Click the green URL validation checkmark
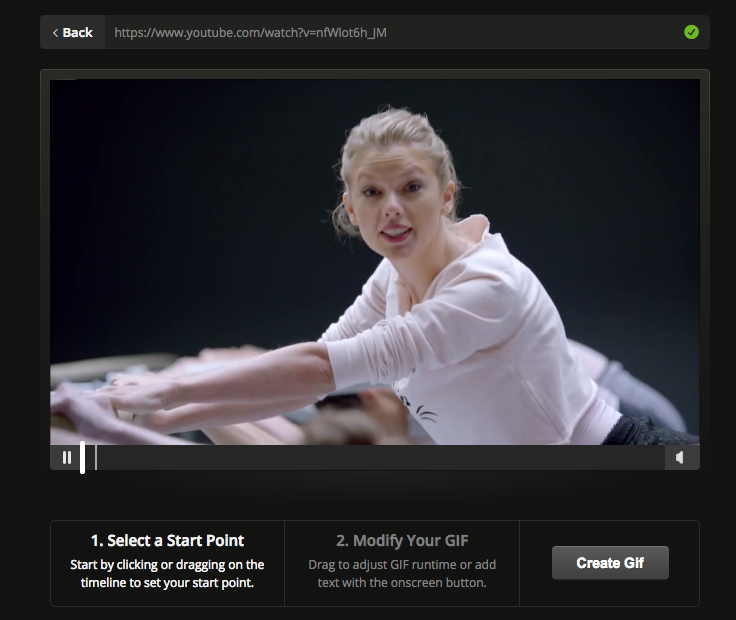The width and height of the screenshot is (736, 620). pyautogui.click(x=691, y=32)
